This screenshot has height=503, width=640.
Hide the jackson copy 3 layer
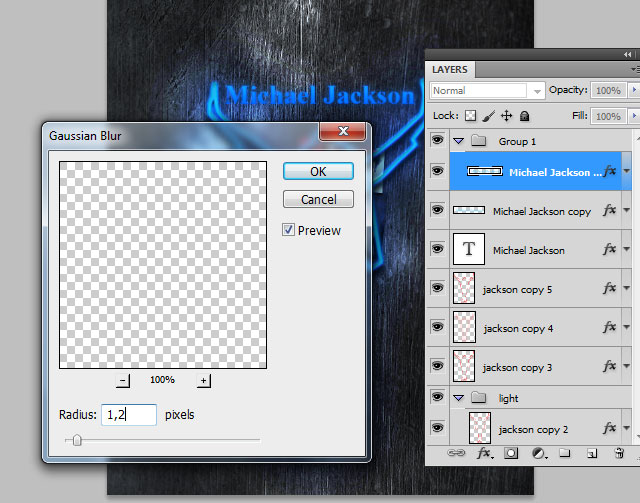coord(437,365)
